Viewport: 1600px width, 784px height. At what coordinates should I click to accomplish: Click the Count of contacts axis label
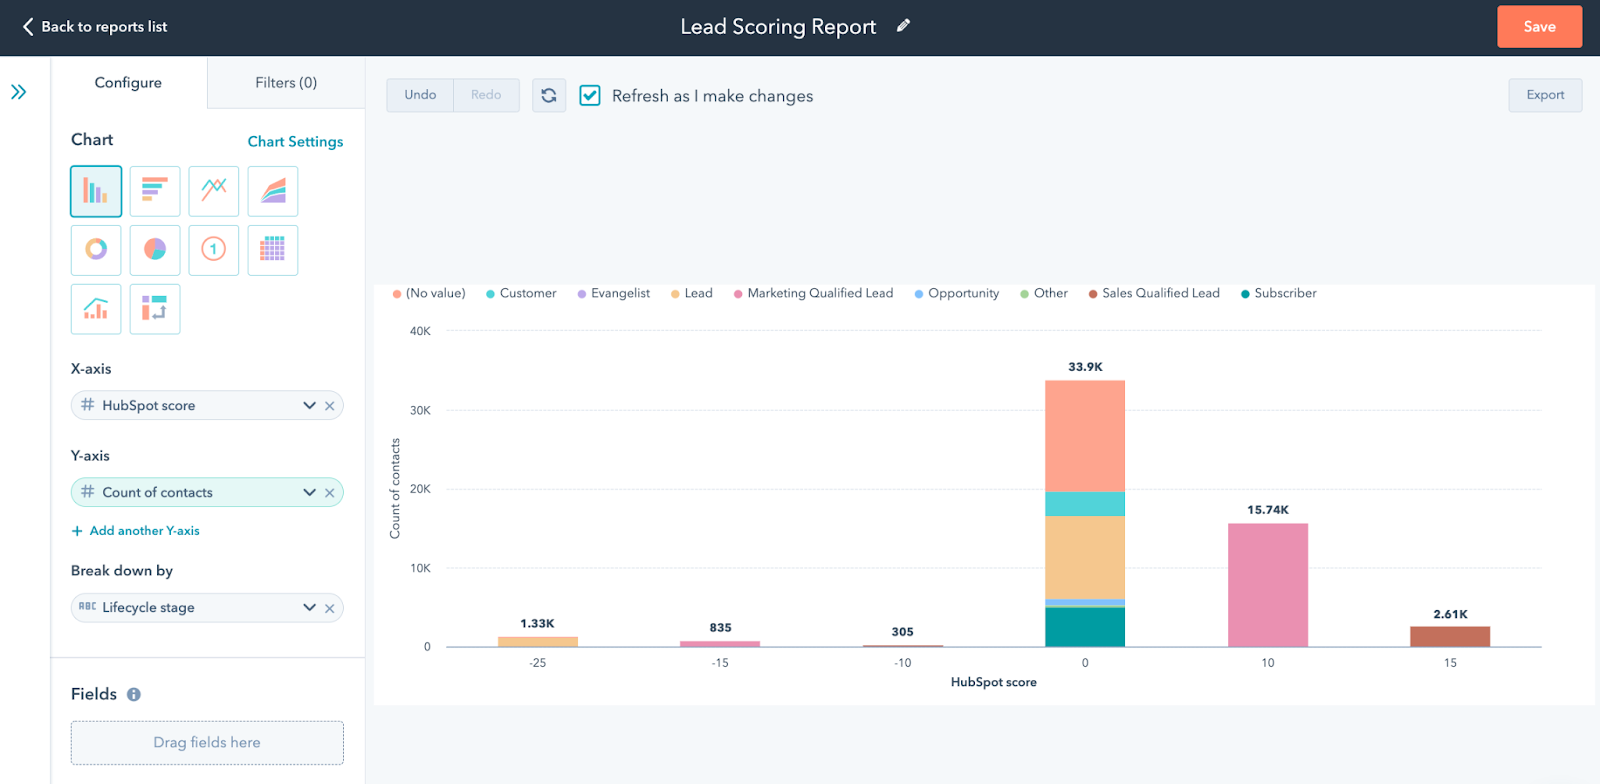tap(395, 488)
